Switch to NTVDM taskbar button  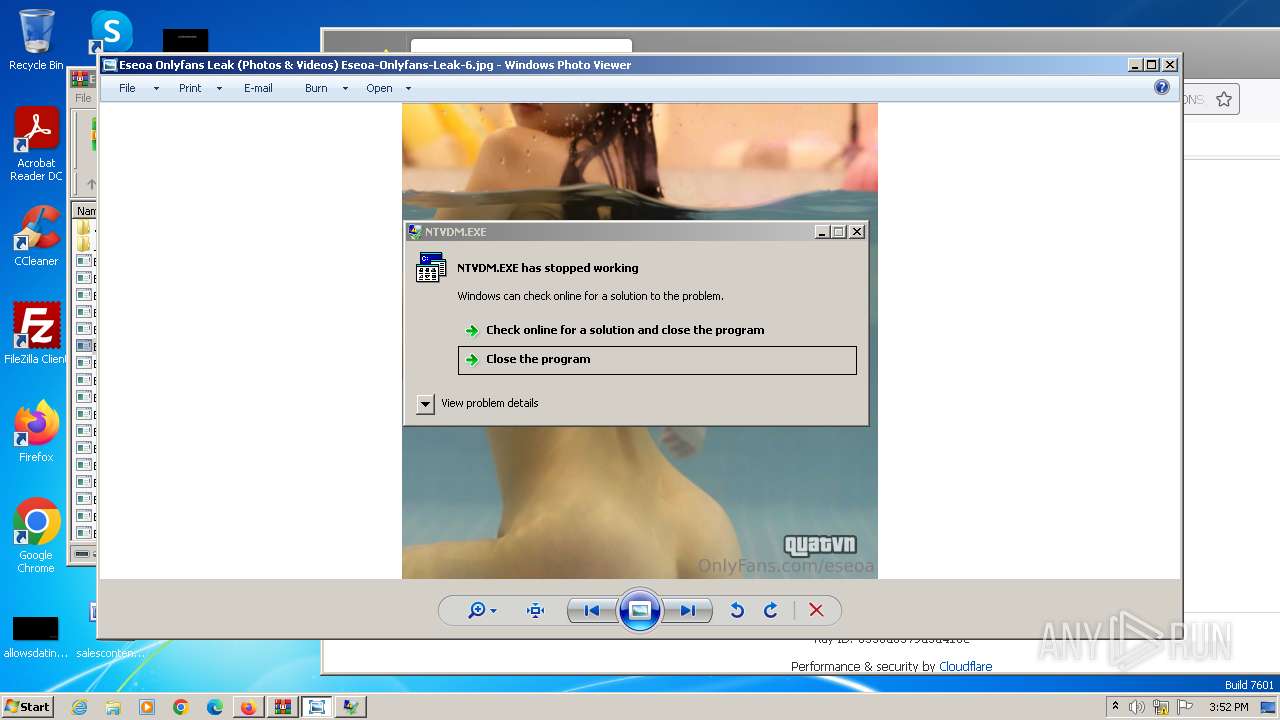click(x=351, y=707)
